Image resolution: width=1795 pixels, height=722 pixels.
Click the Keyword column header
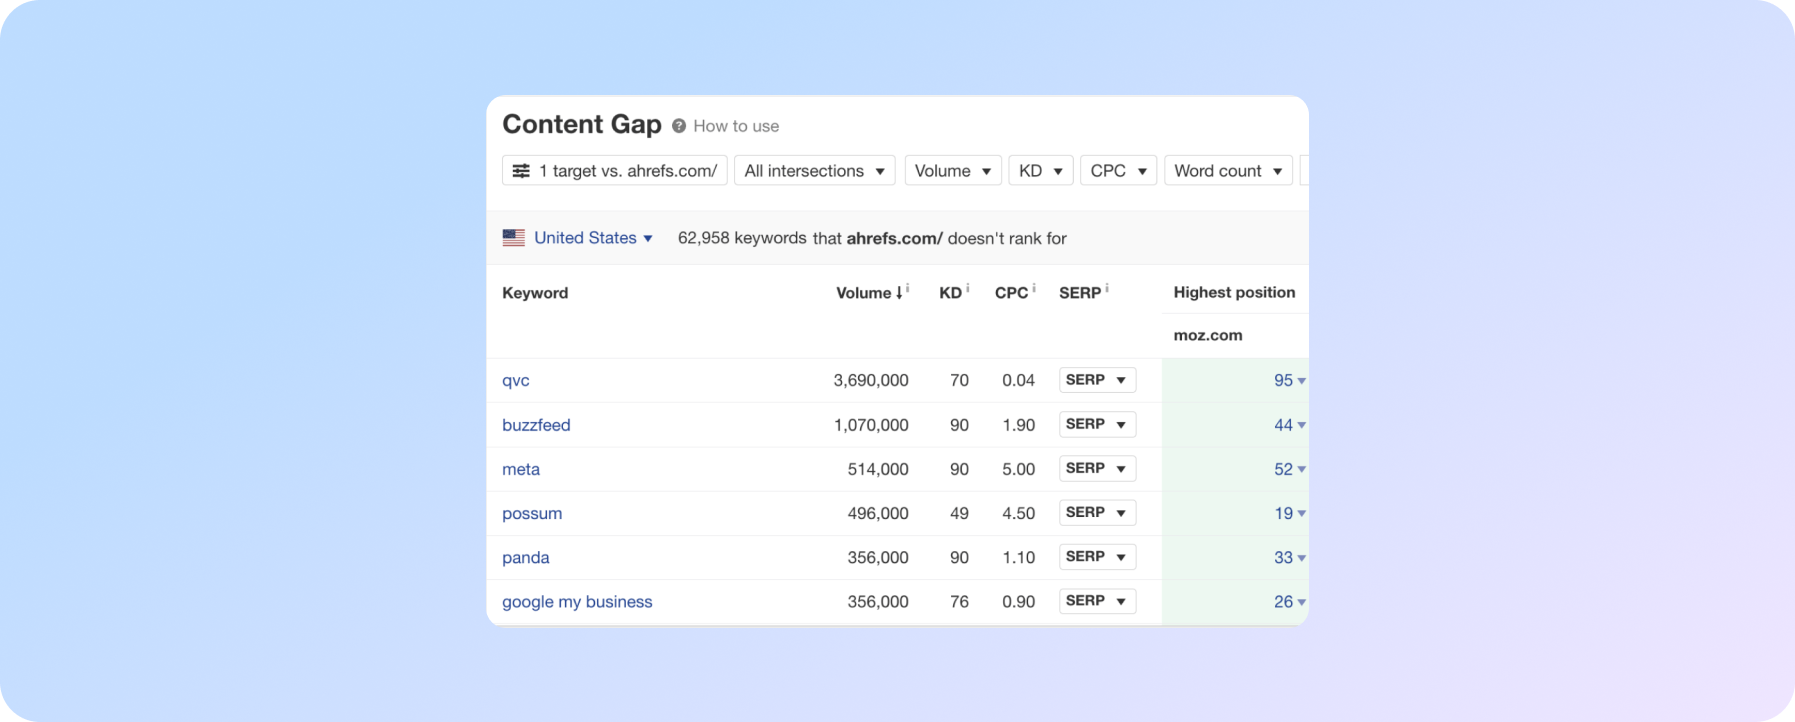pos(535,293)
